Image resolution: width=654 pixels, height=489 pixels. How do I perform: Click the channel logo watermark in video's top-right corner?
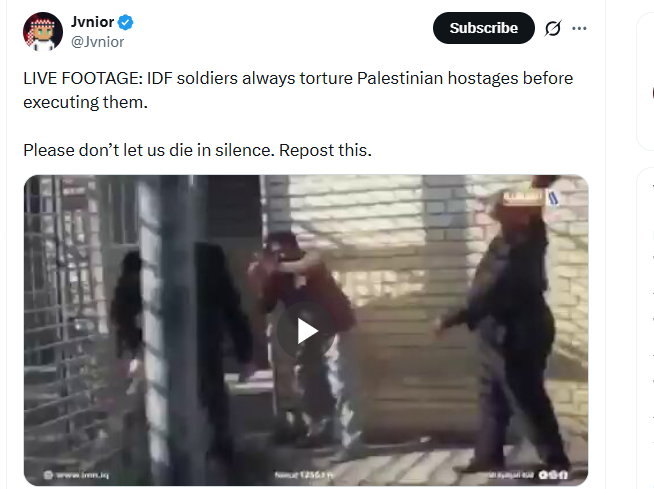click(x=531, y=197)
